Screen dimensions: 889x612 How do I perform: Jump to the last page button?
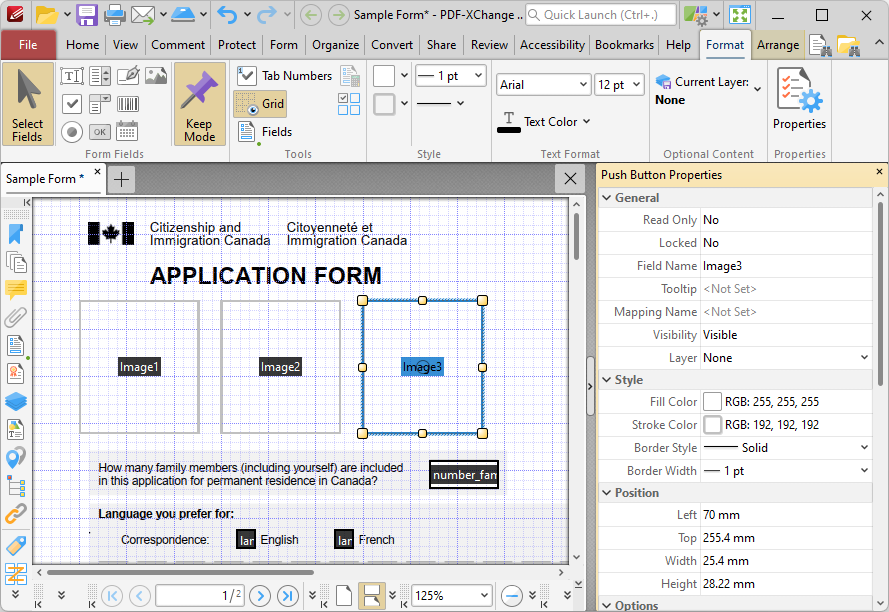(287, 596)
